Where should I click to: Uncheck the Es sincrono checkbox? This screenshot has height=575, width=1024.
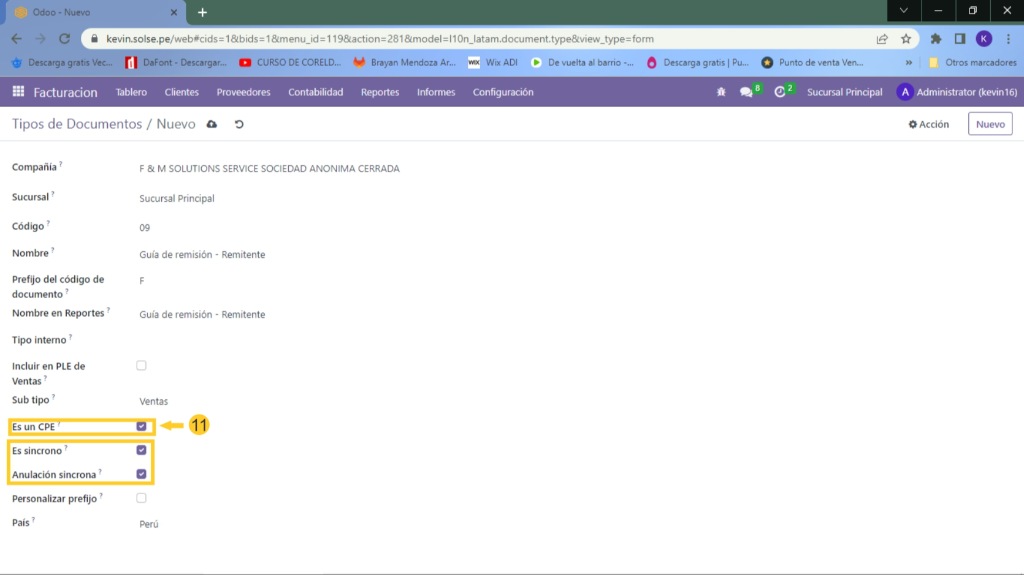pyautogui.click(x=141, y=450)
